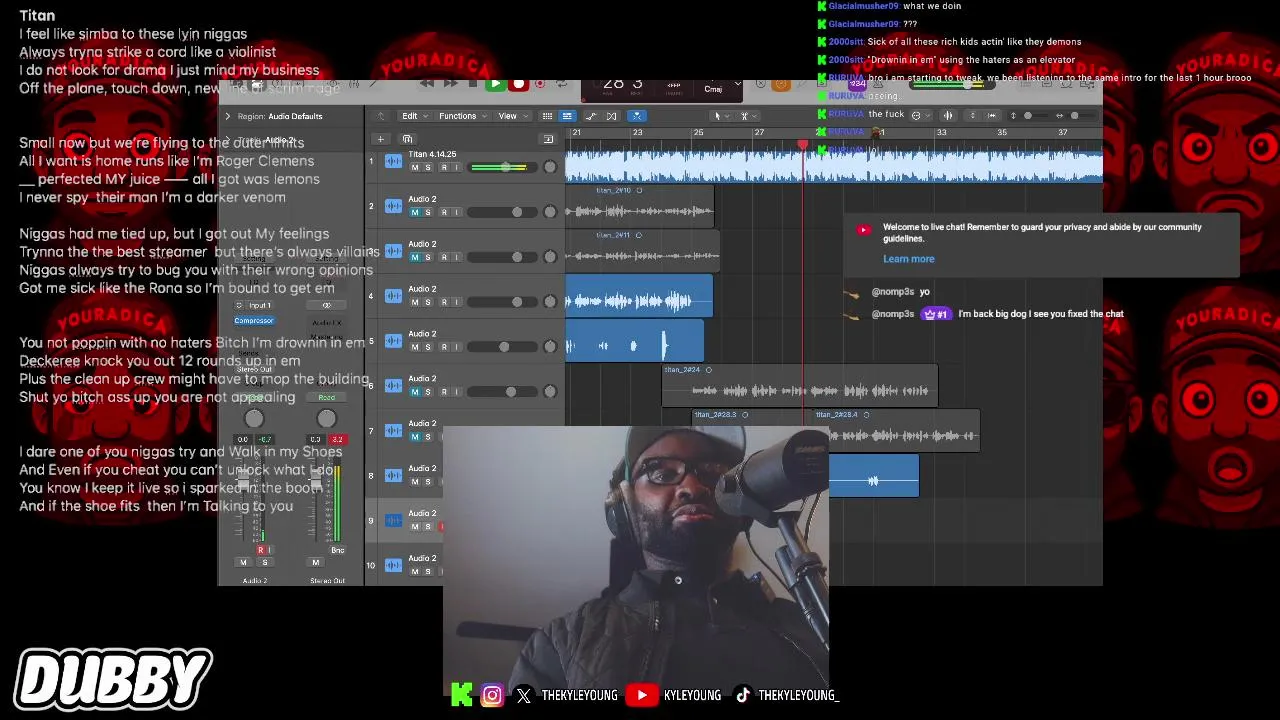
Task: Open the Command-click tool menu
Action: click(x=748, y=116)
